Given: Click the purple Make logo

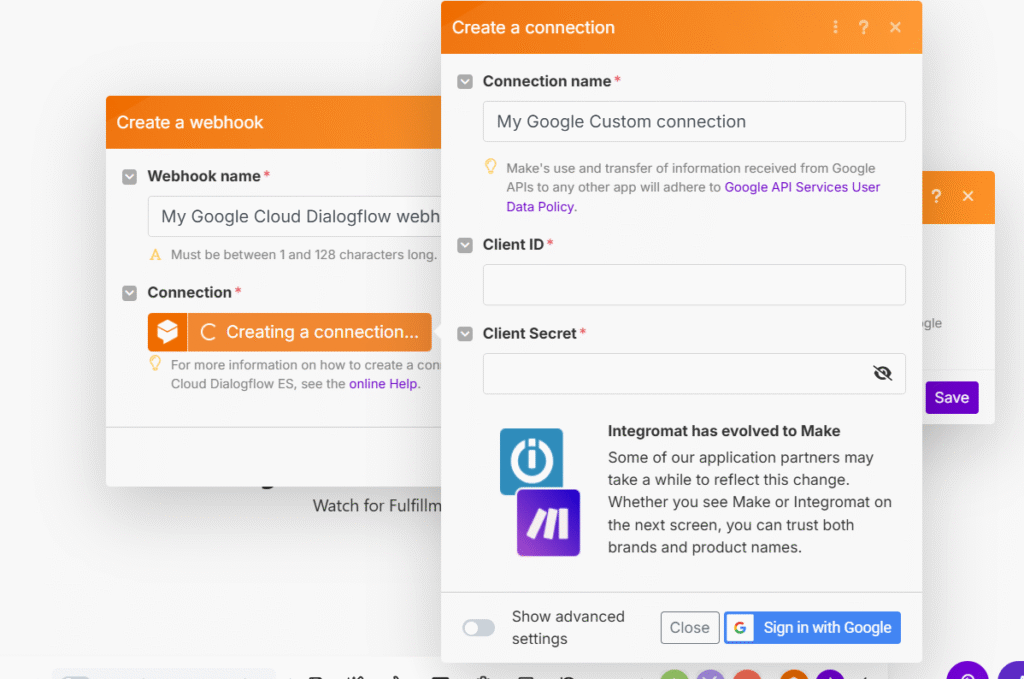Looking at the screenshot, I should [548, 522].
